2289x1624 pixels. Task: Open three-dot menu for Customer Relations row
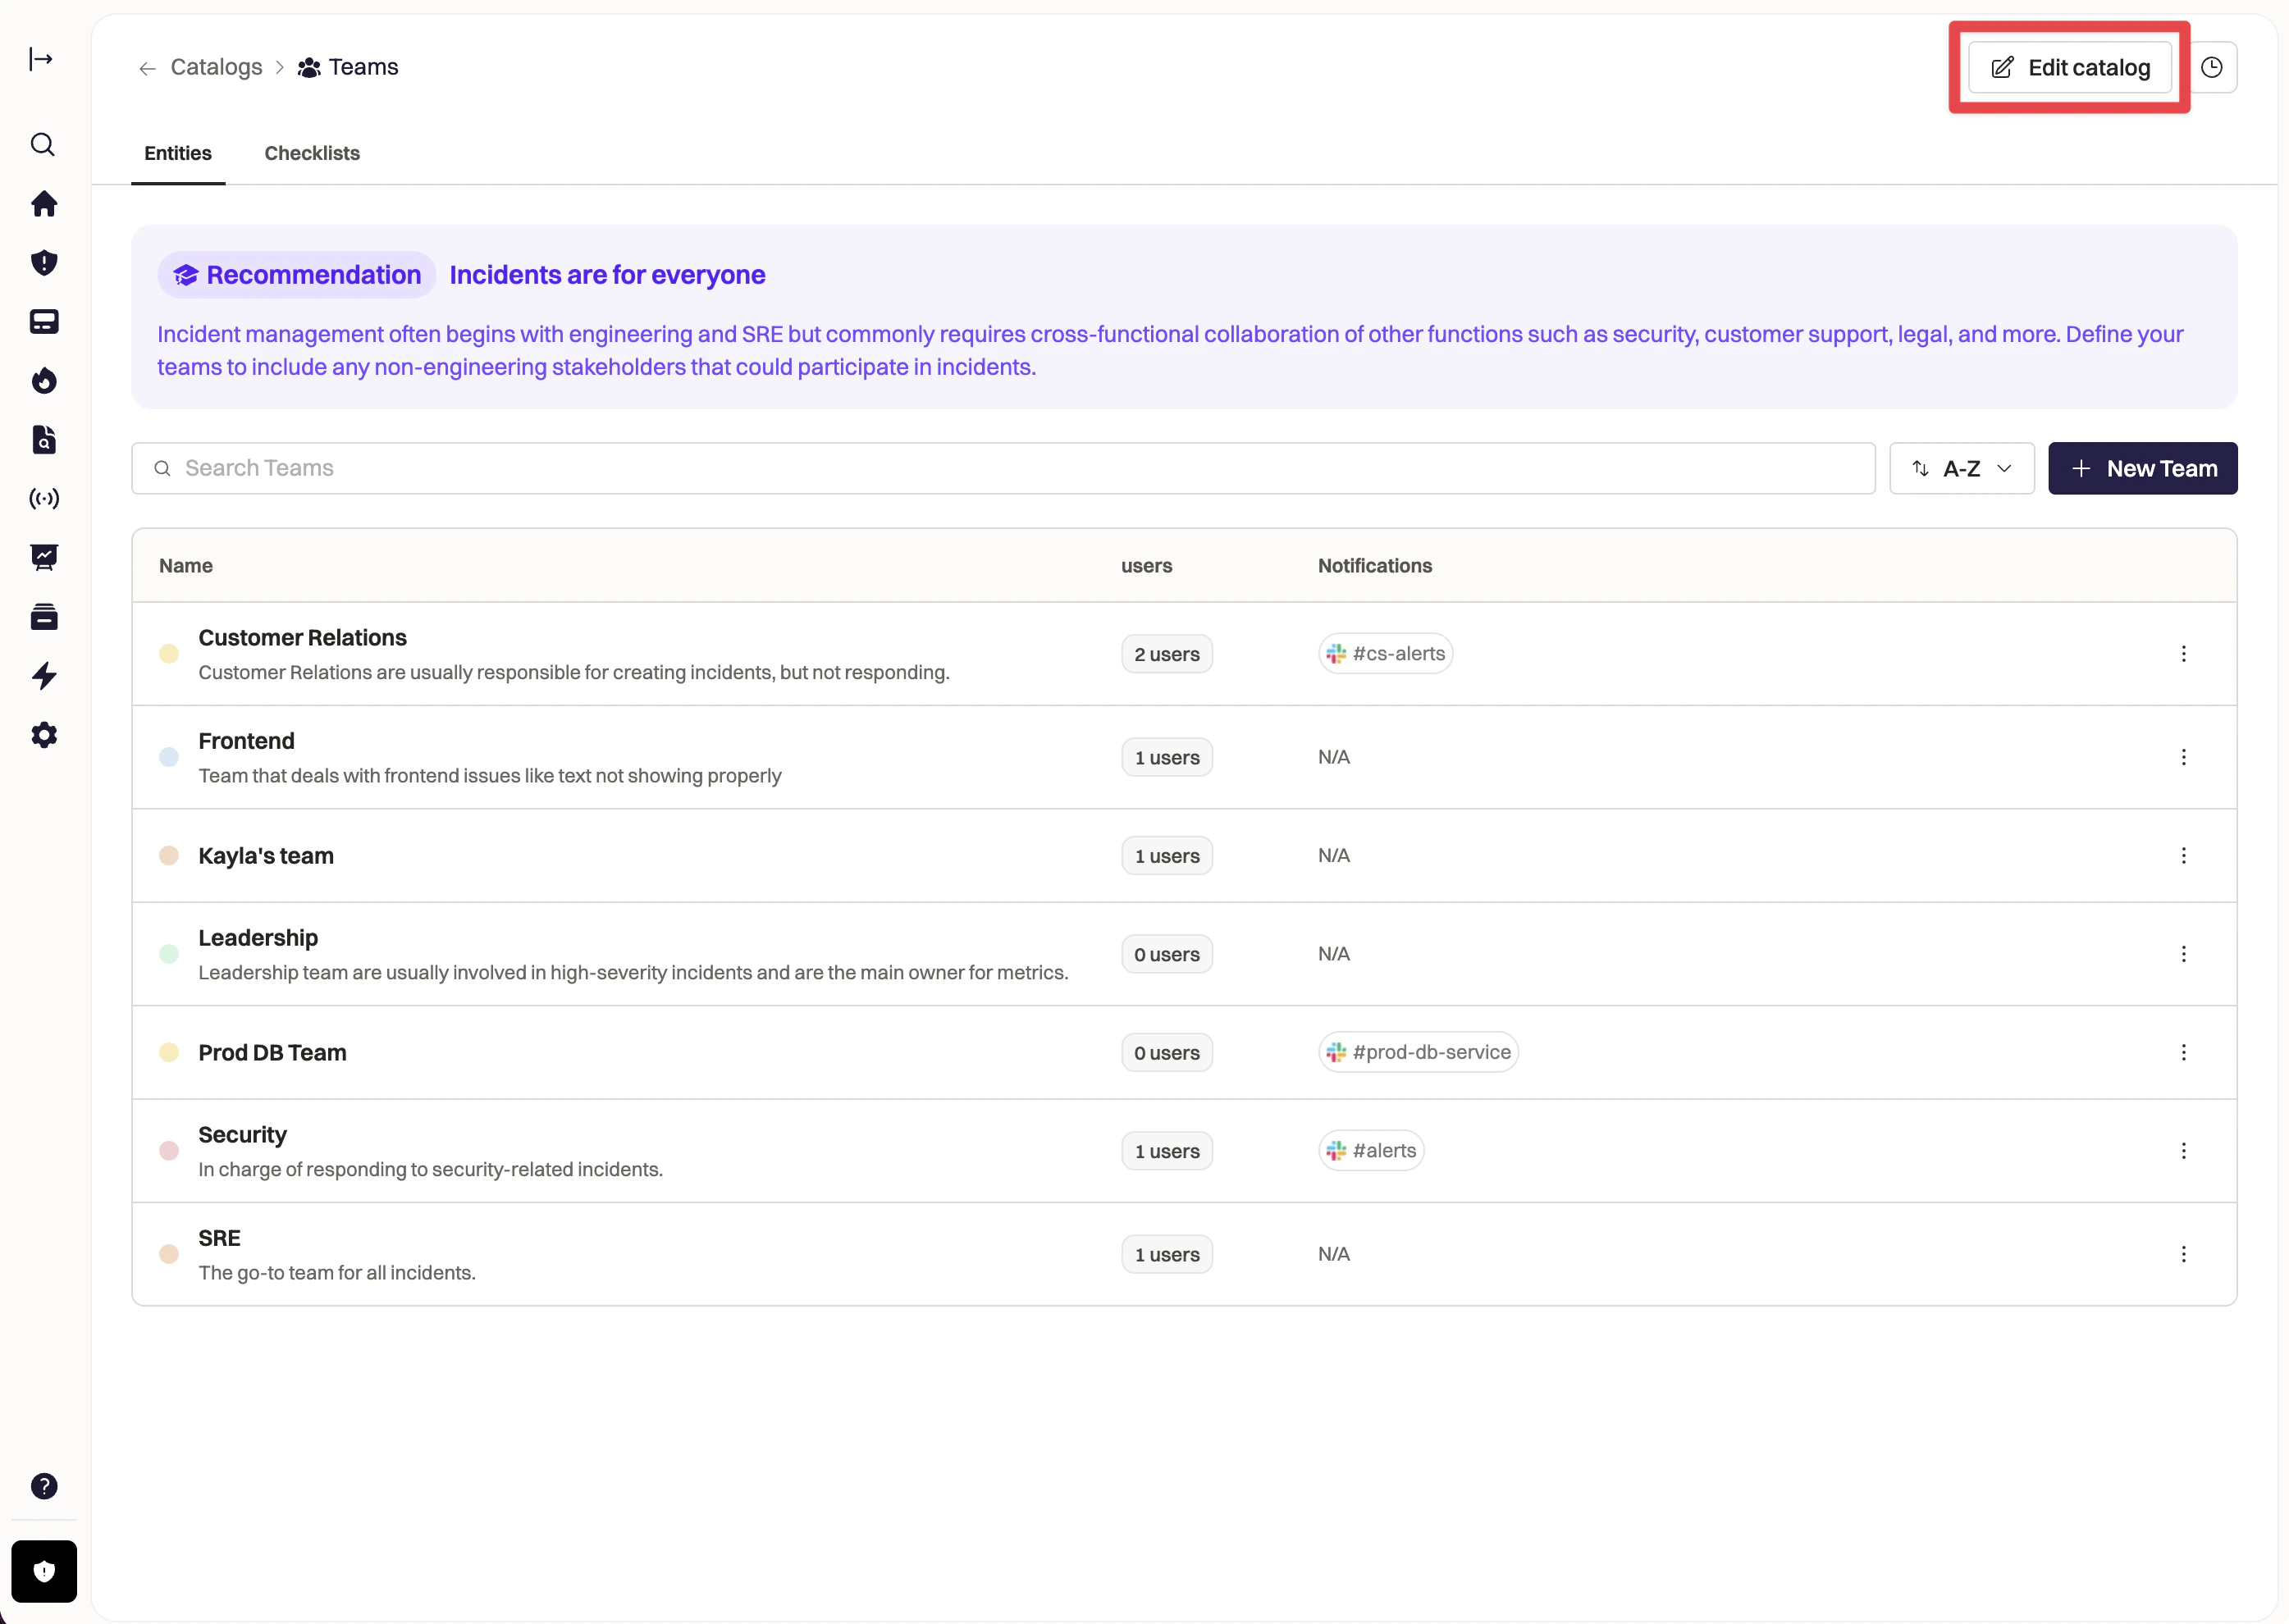pos(2183,654)
